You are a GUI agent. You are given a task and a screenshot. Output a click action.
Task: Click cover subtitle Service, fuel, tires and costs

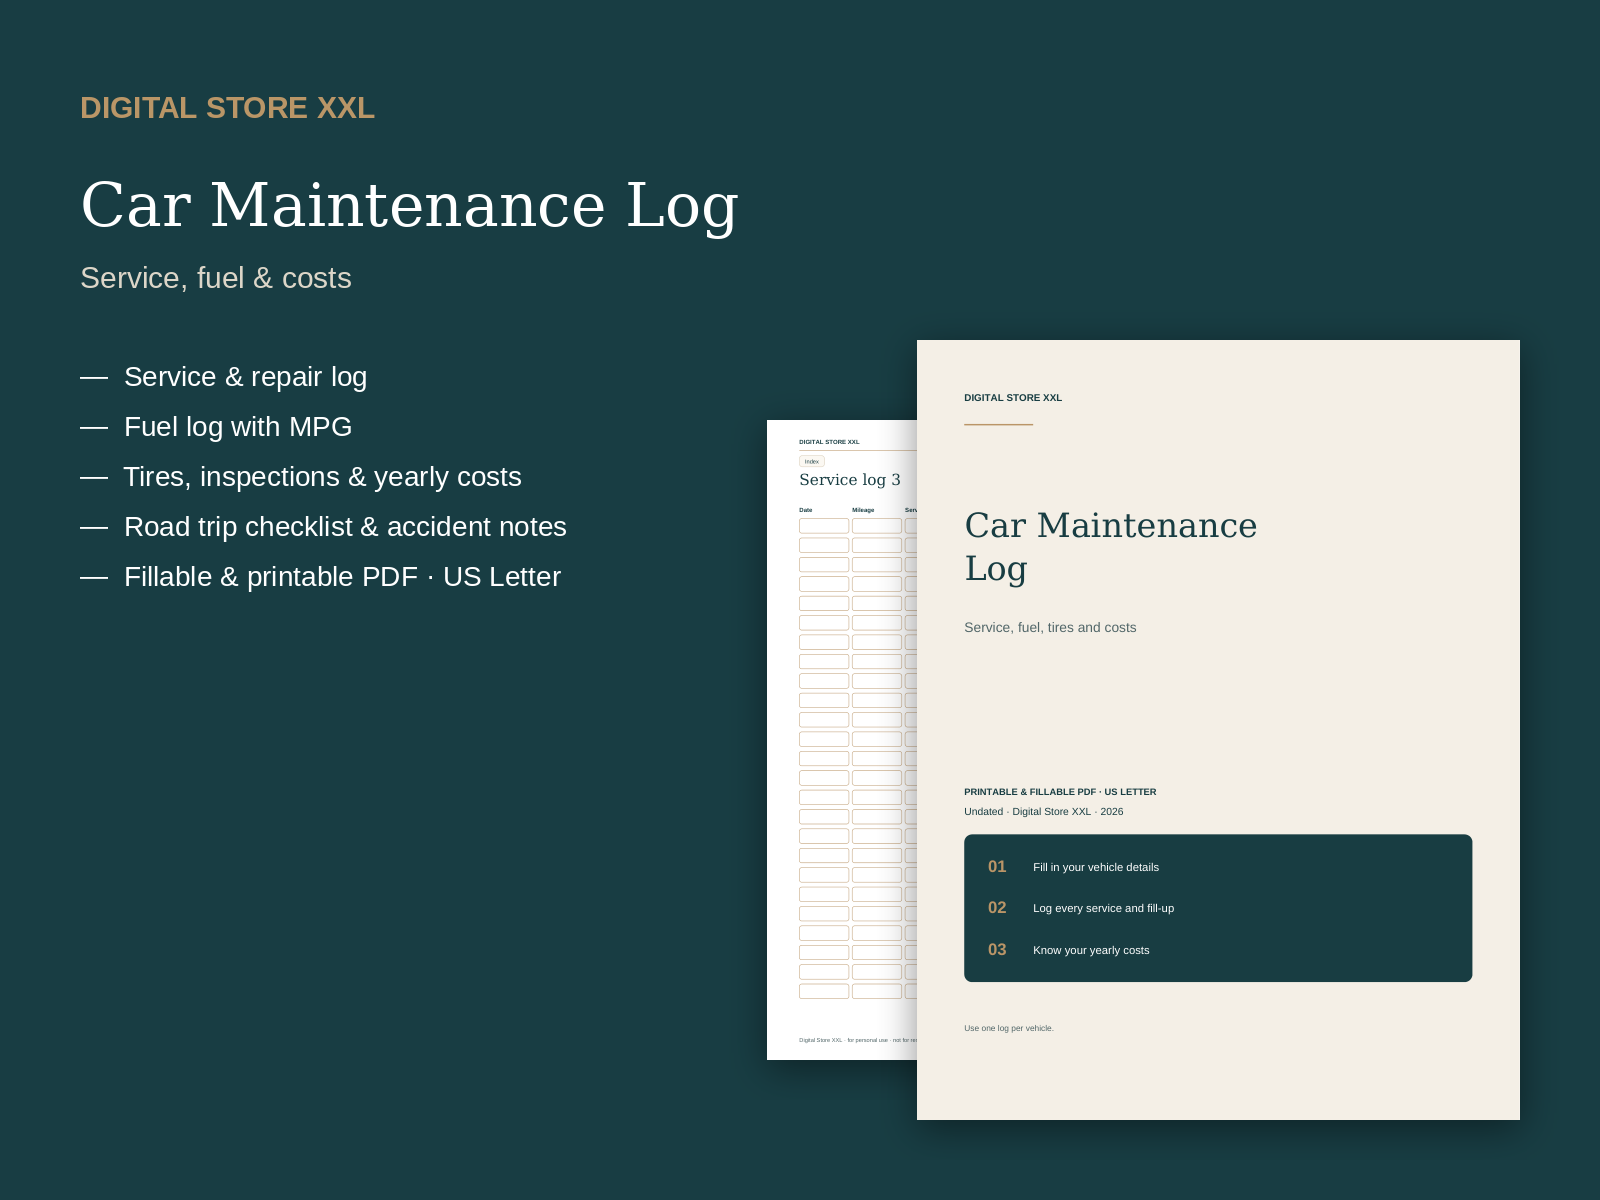1050,628
